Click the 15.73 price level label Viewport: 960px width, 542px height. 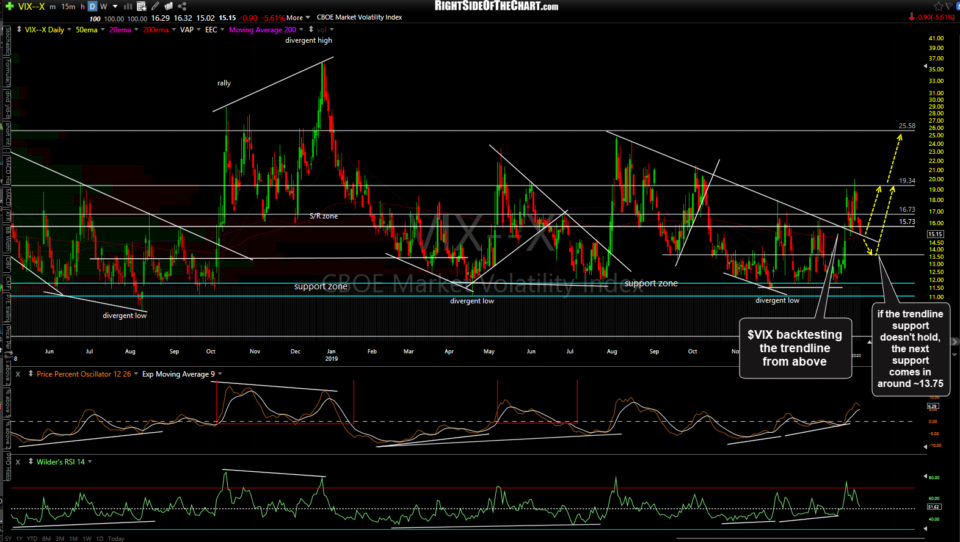907,222
